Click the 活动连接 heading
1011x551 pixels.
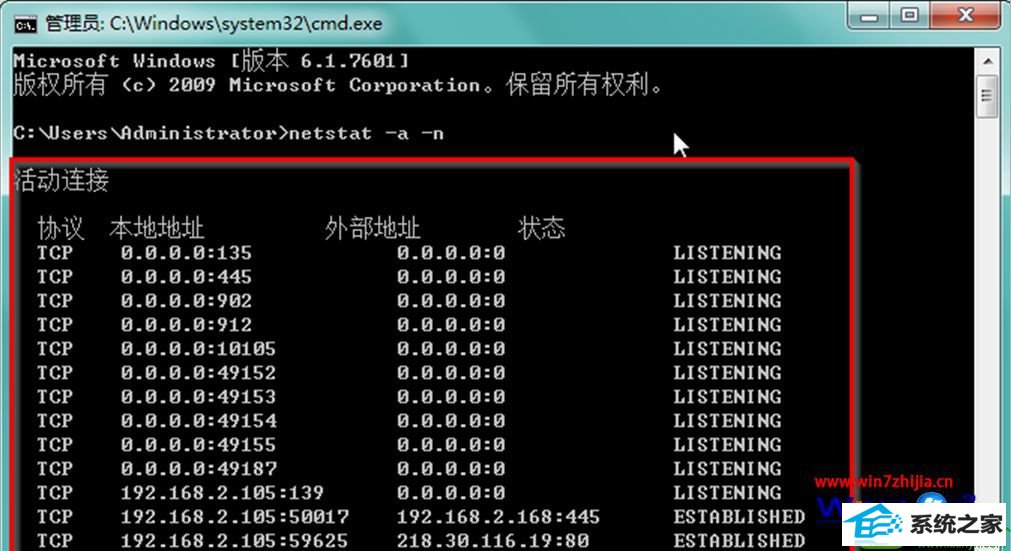click(61, 180)
